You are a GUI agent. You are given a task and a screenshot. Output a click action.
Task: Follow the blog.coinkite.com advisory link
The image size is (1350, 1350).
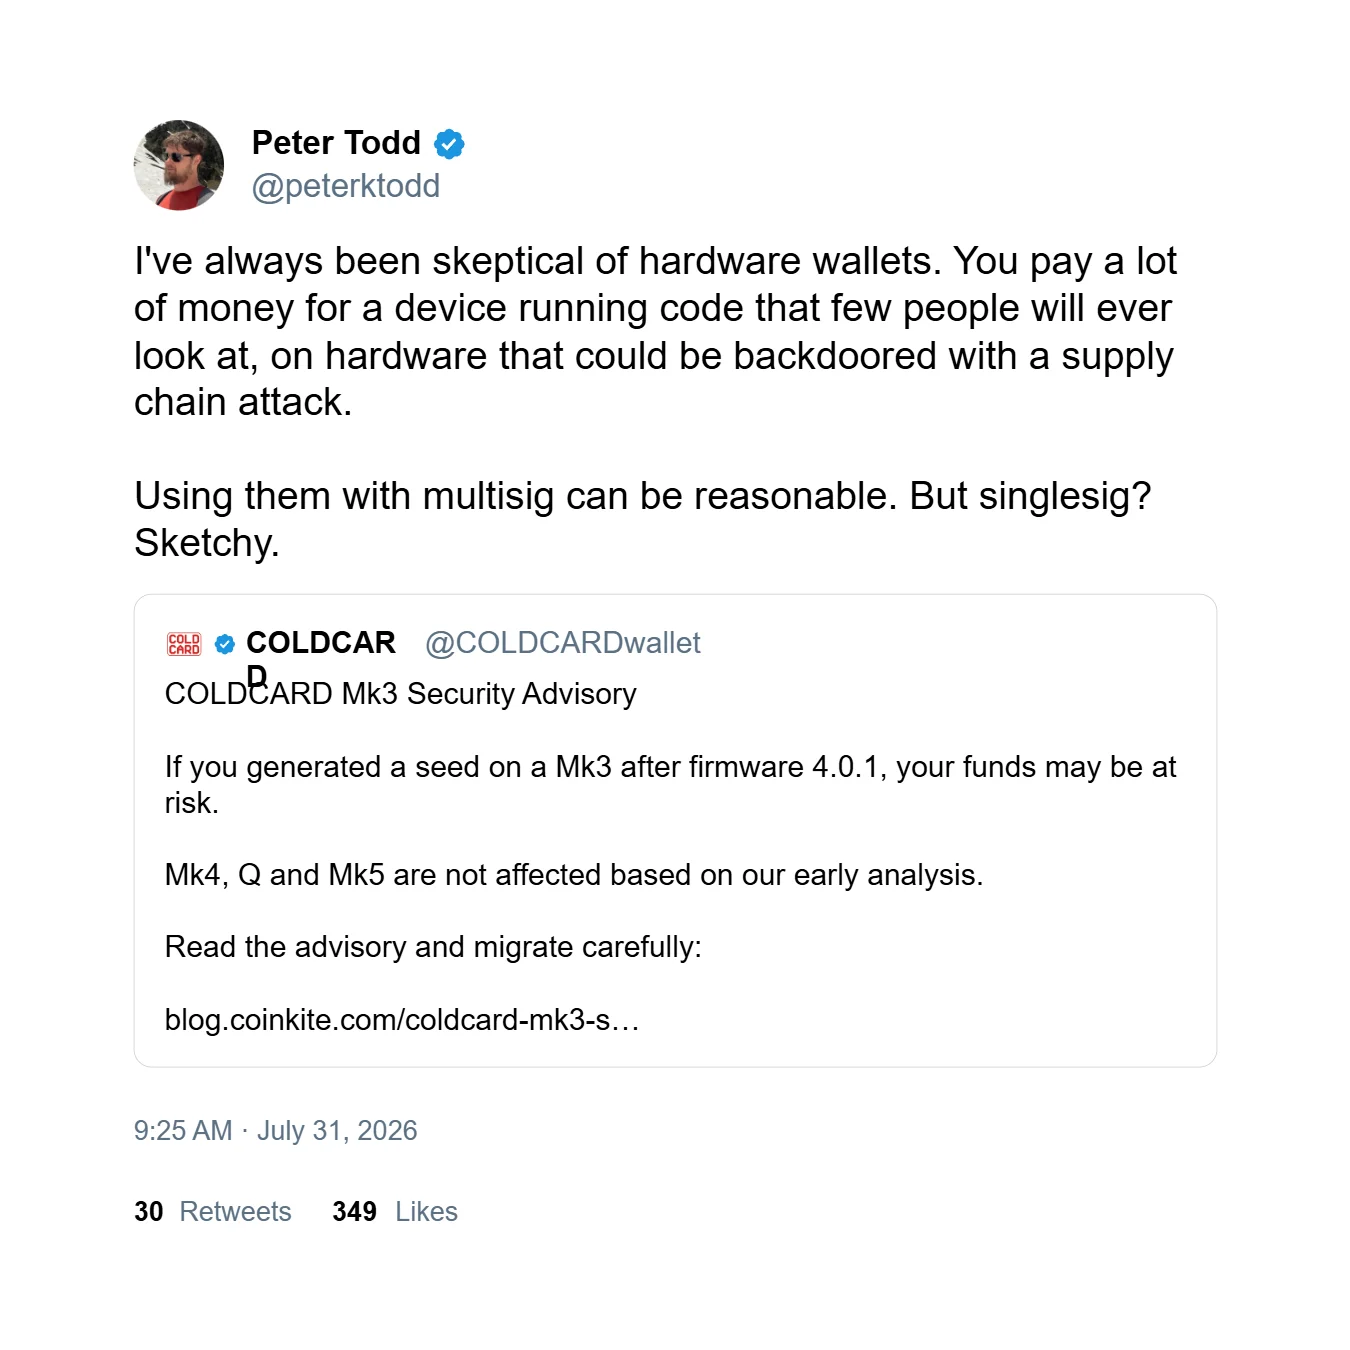(x=402, y=1020)
